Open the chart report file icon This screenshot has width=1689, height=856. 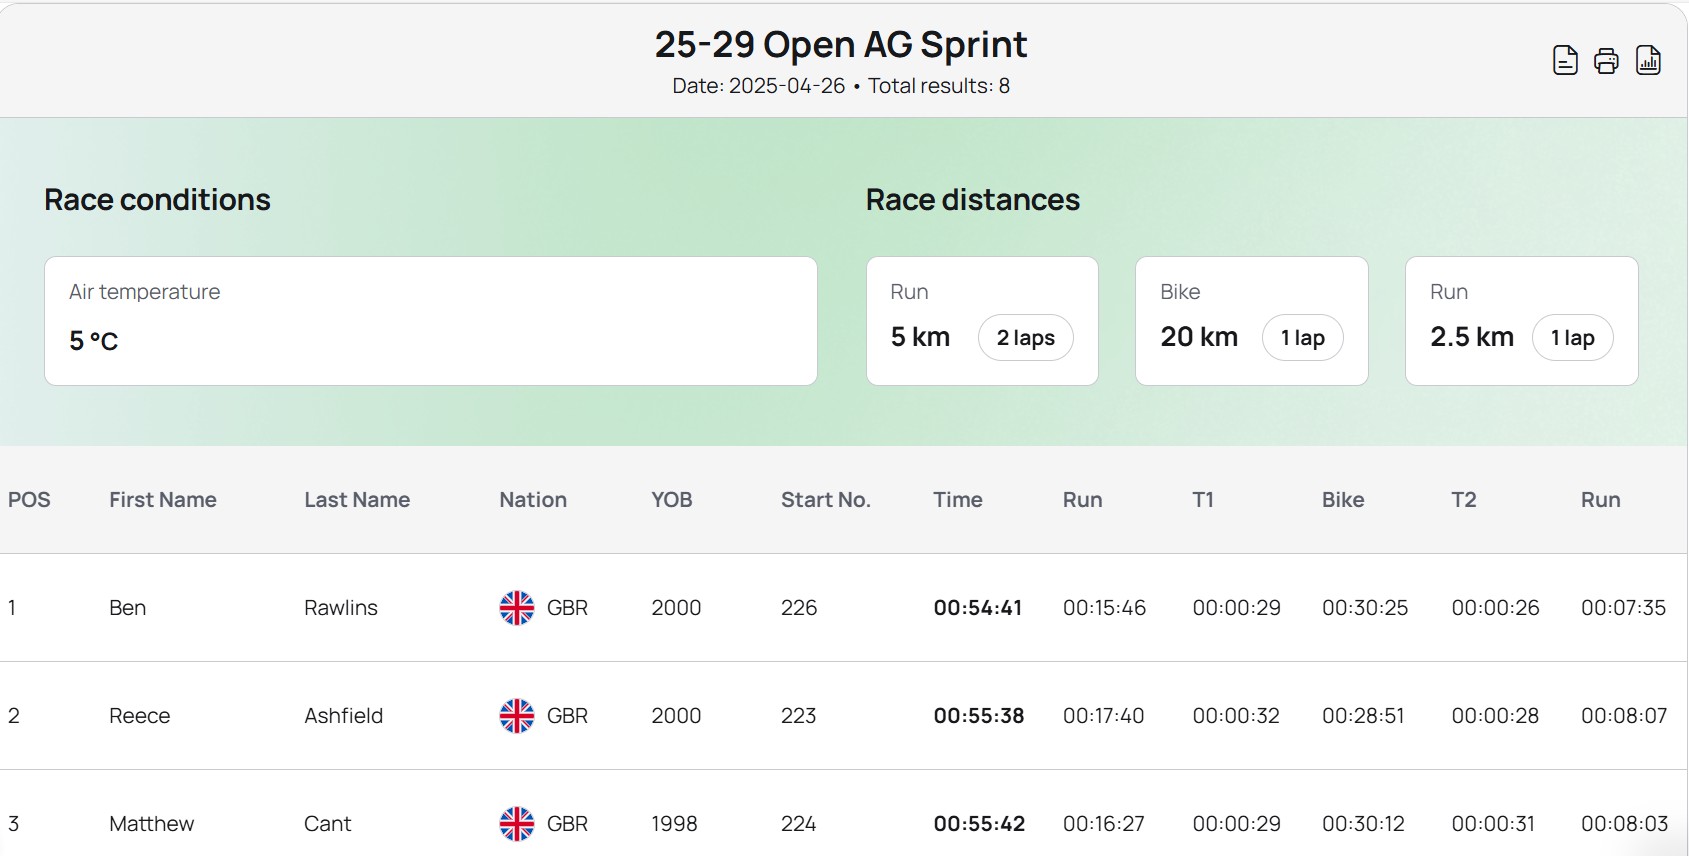tap(1648, 61)
